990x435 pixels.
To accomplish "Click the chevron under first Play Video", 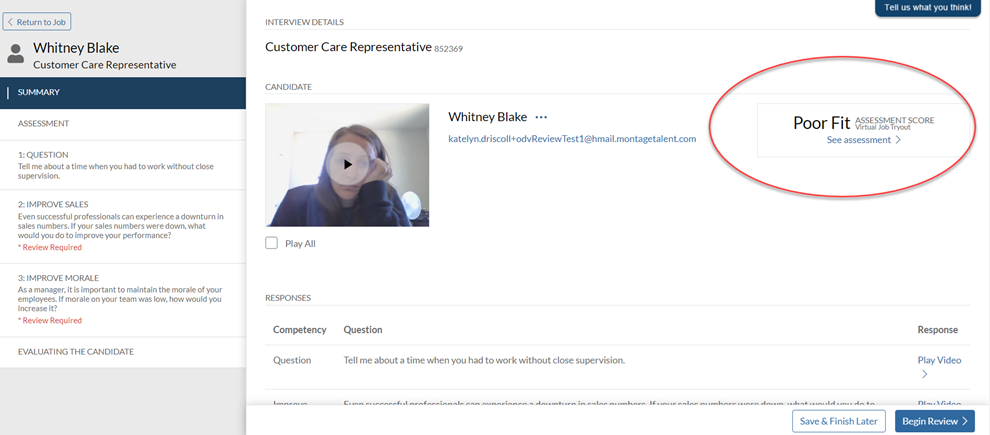I will click(924, 375).
